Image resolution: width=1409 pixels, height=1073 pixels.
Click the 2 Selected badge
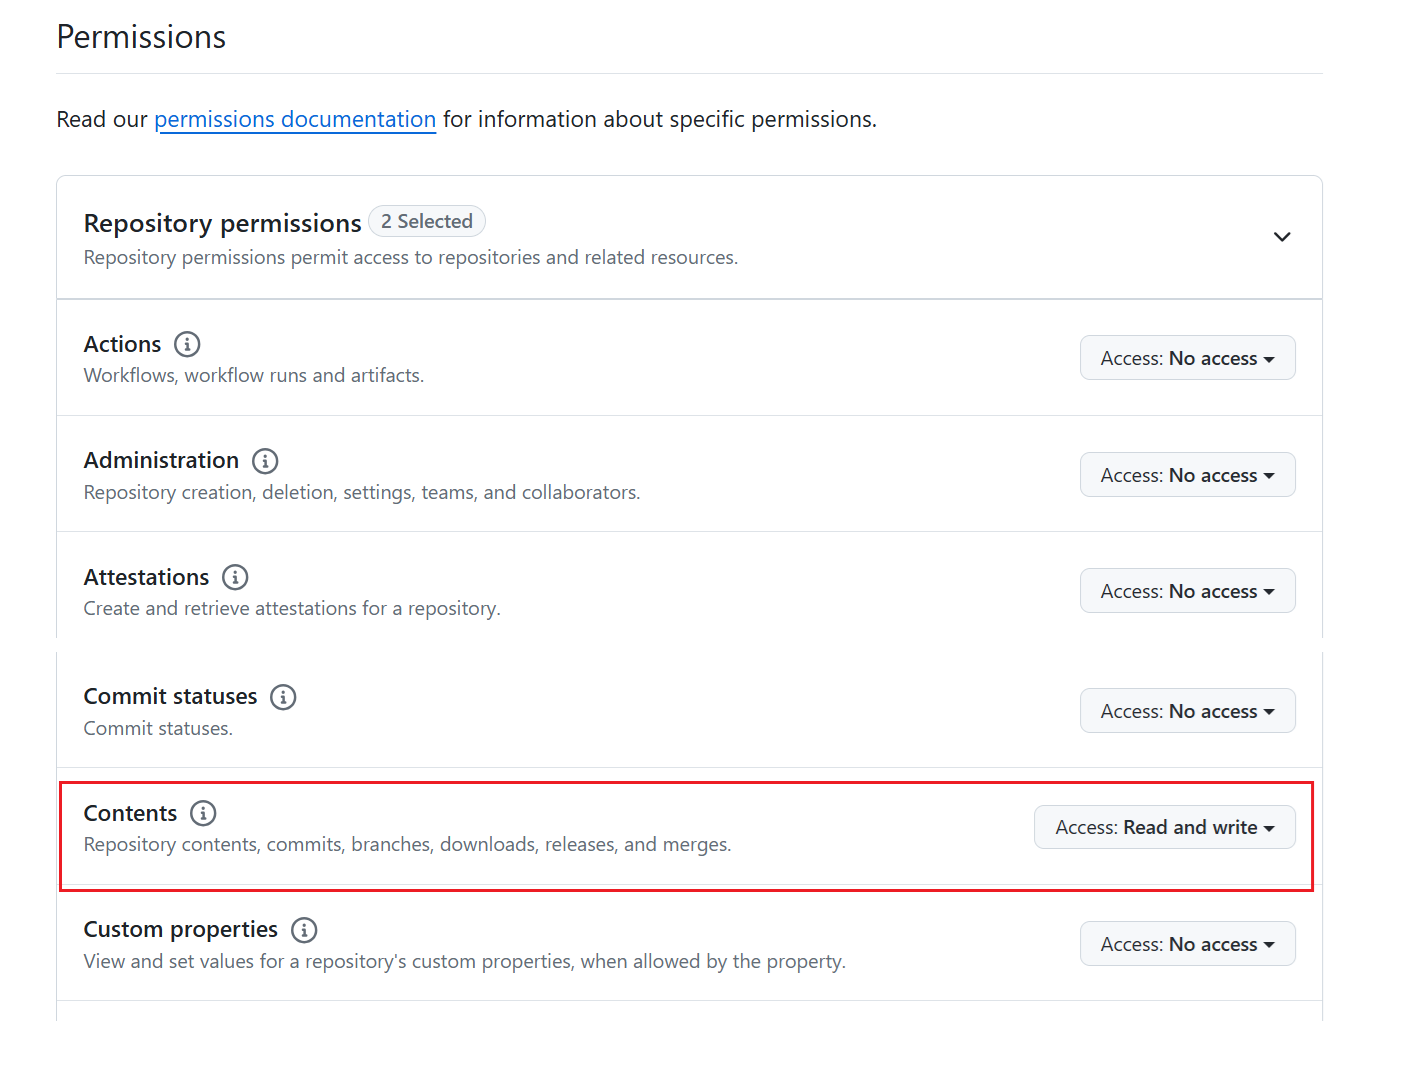click(x=427, y=221)
